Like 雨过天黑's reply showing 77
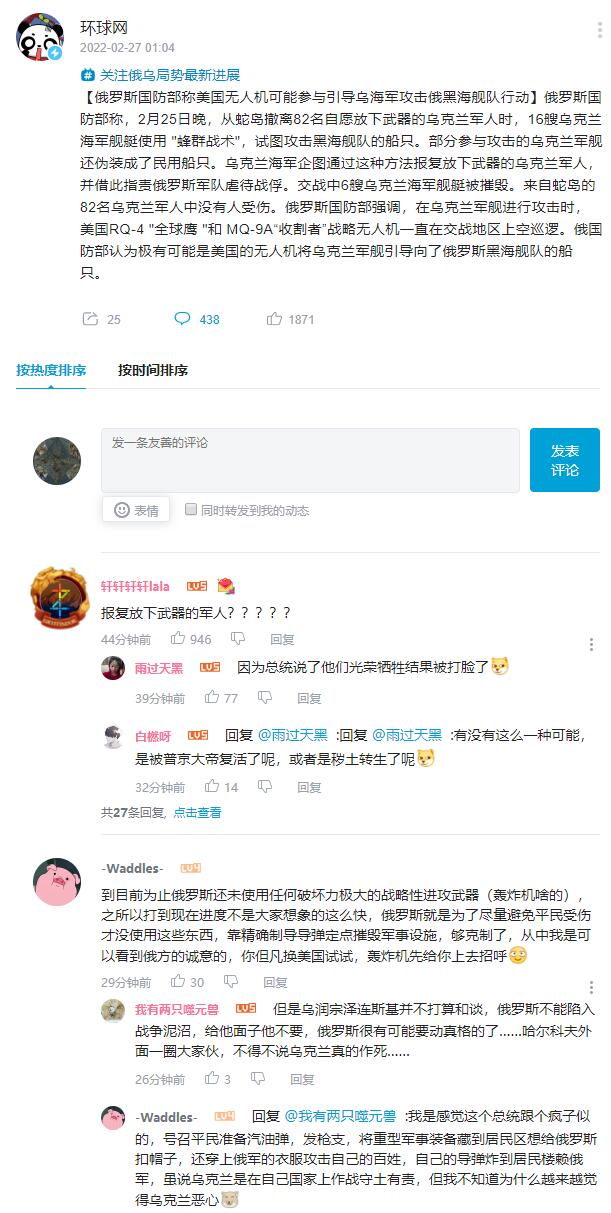Image resolution: width=611 pixels, height=1213 pixels. [x=212, y=697]
